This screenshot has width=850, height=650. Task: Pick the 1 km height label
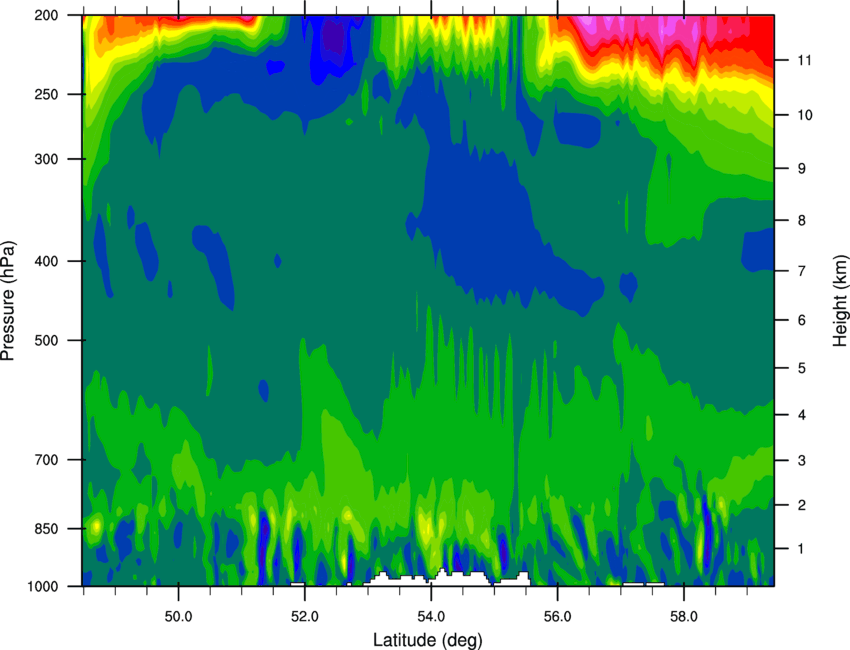pos(802,549)
